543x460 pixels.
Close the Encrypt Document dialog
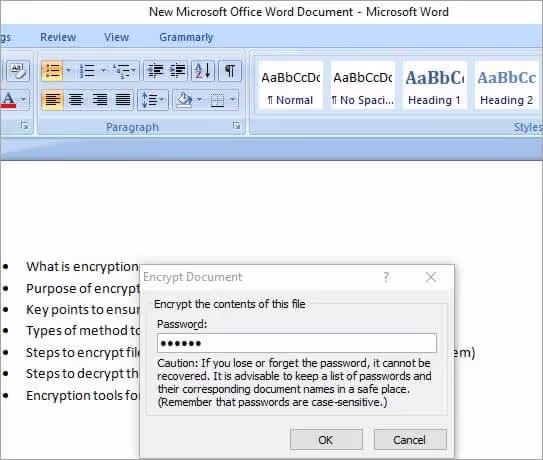click(x=431, y=277)
